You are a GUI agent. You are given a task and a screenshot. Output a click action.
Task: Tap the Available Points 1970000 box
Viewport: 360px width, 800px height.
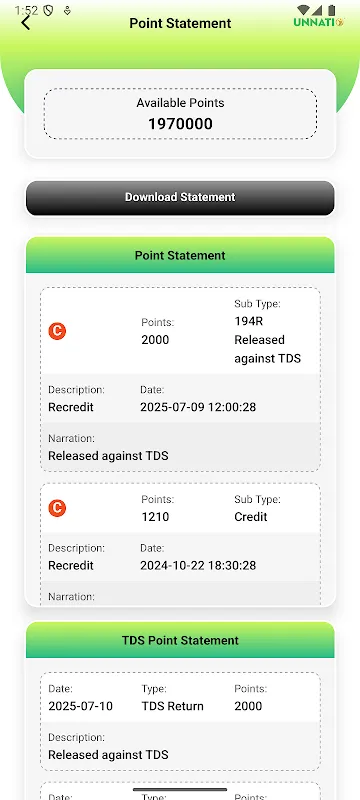[x=180, y=114]
